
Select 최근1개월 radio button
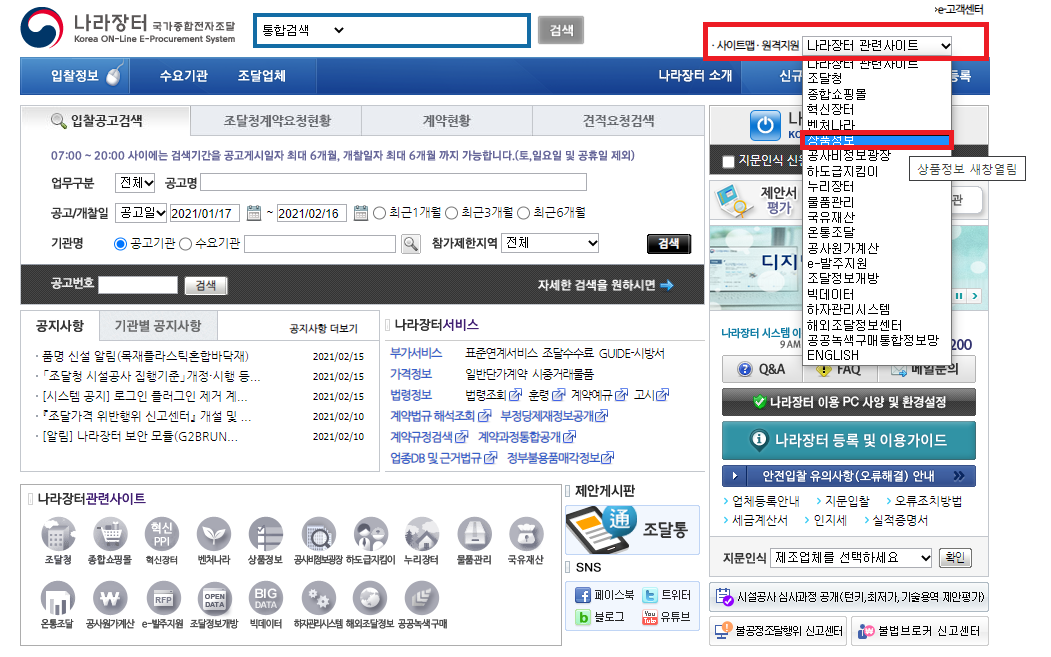point(379,213)
